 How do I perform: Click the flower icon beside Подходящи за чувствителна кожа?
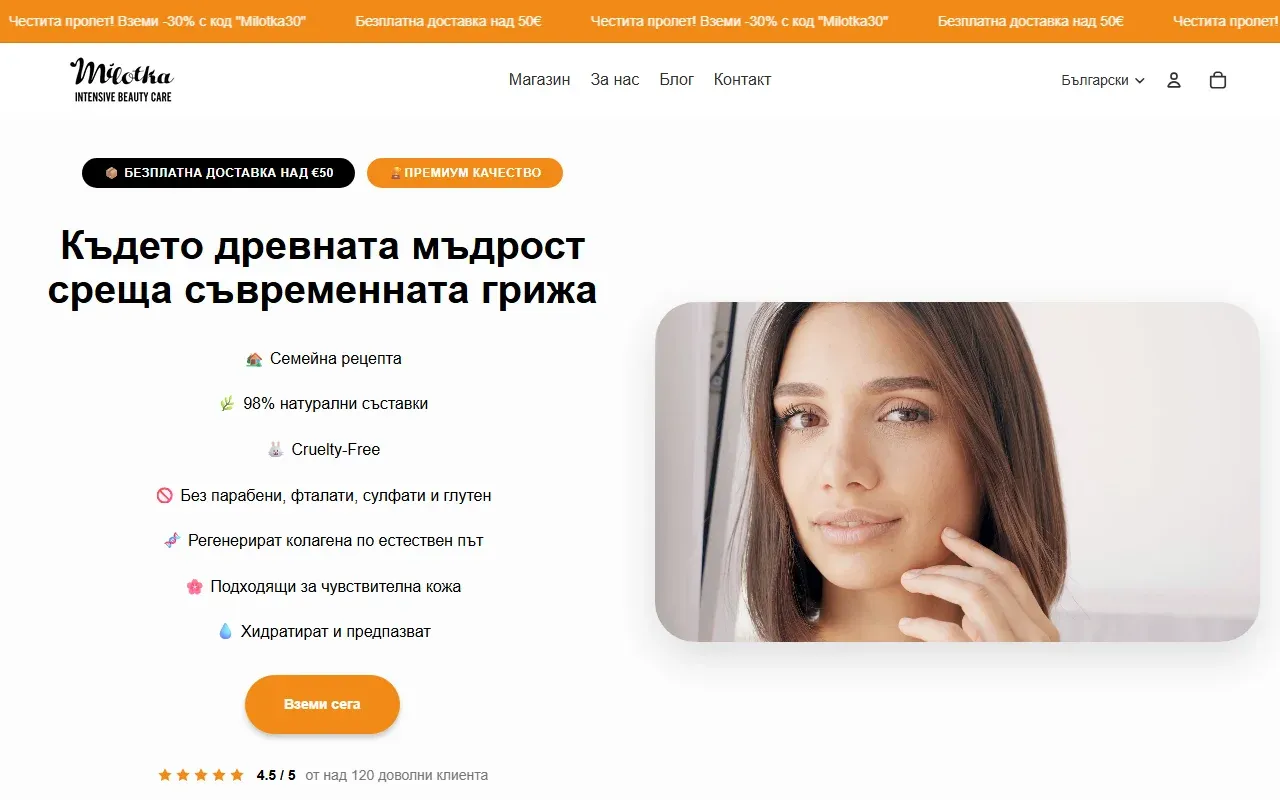[195, 586]
